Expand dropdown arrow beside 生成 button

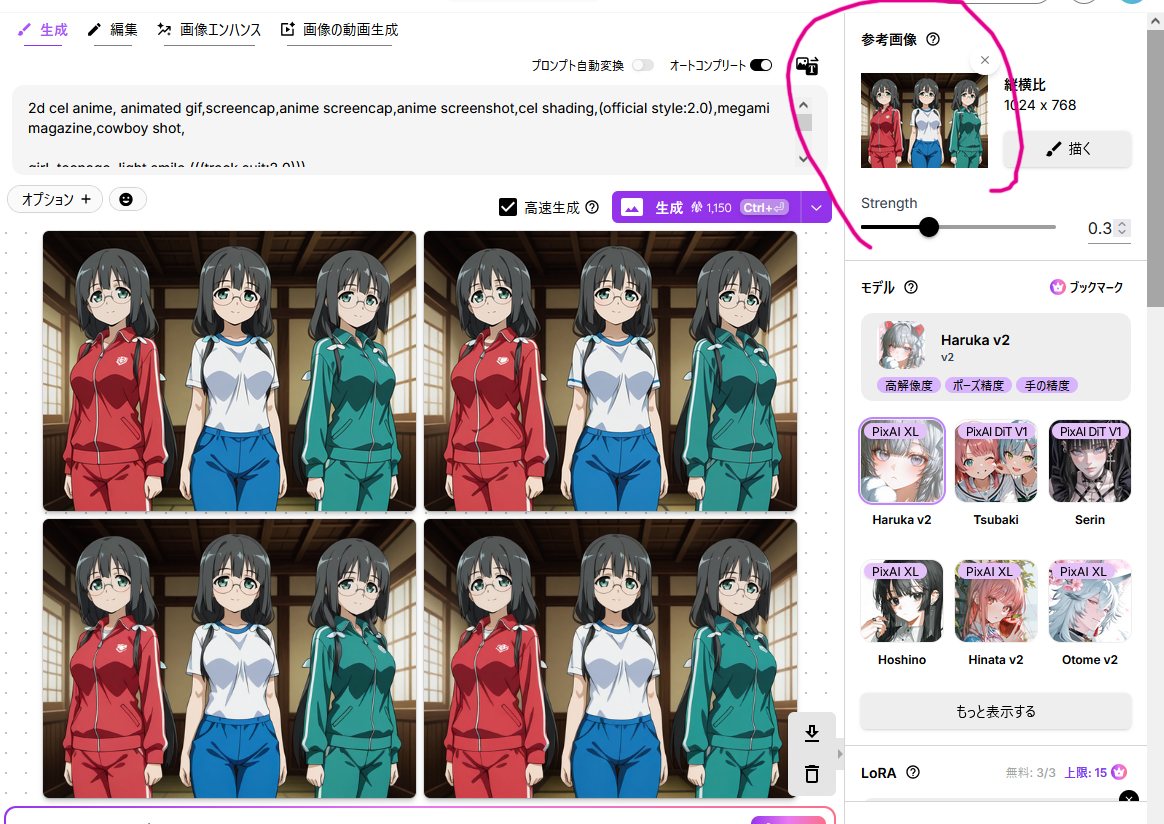[817, 208]
